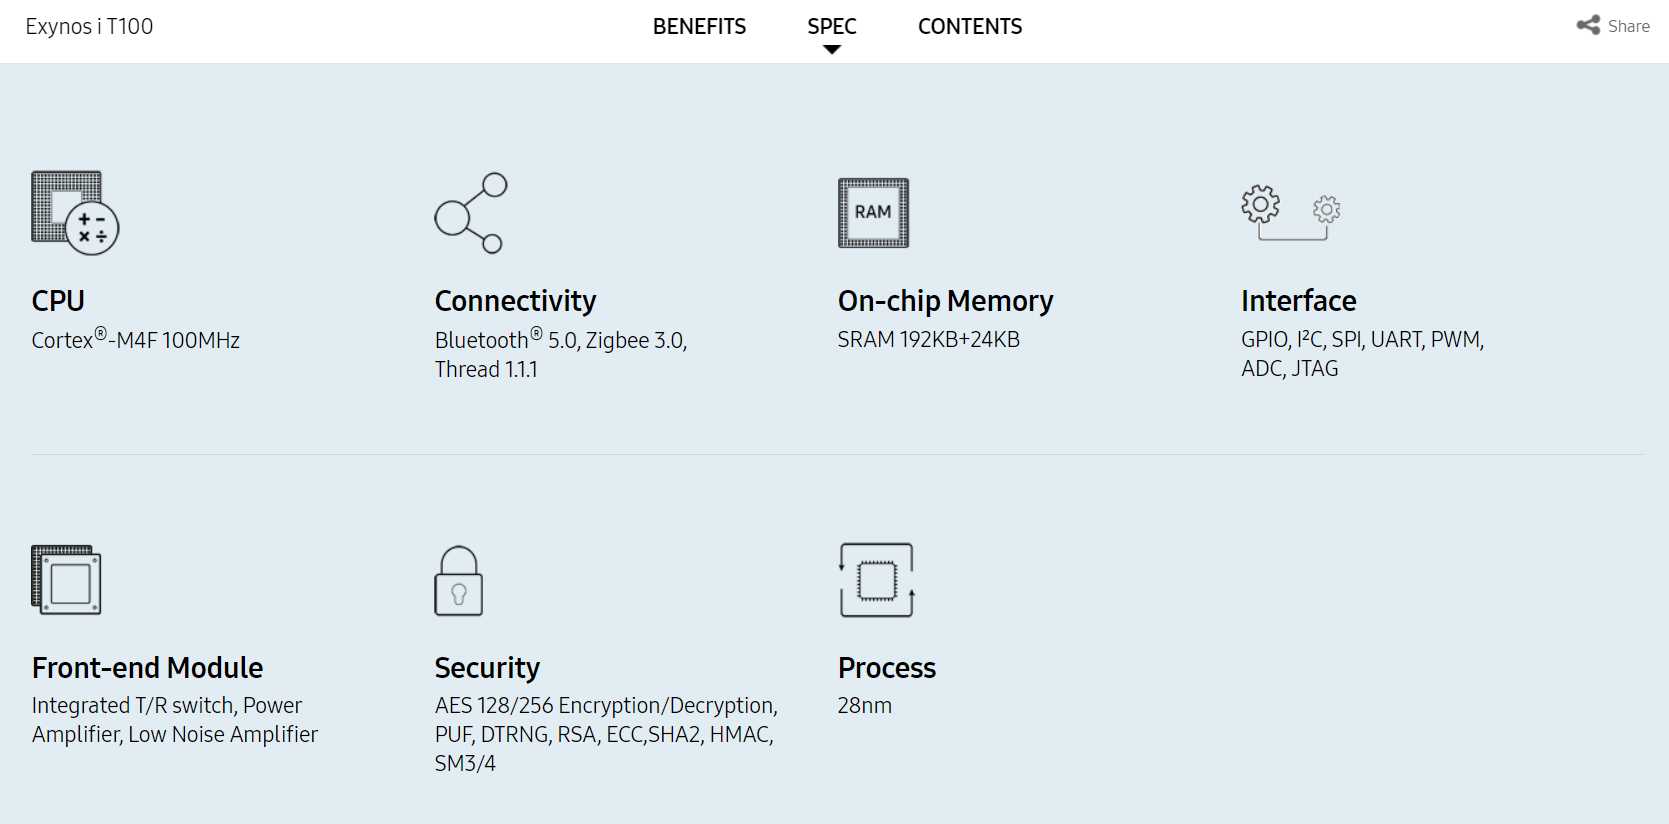Click the Thread 1.1.1 text
The image size is (1669, 824).
click(486, 369)
